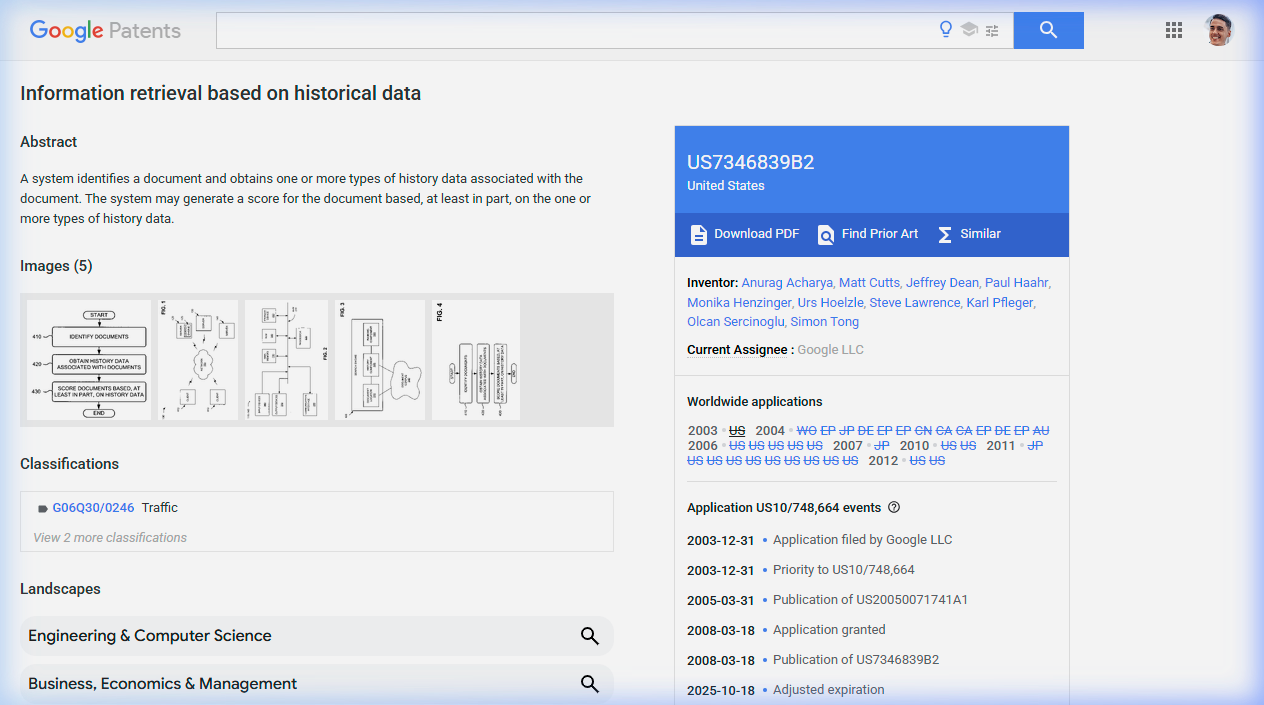Click Publication of US20050071741A1 event
Image resolution: width=1264 pixels, height=705 pixels.
(871, 600)
